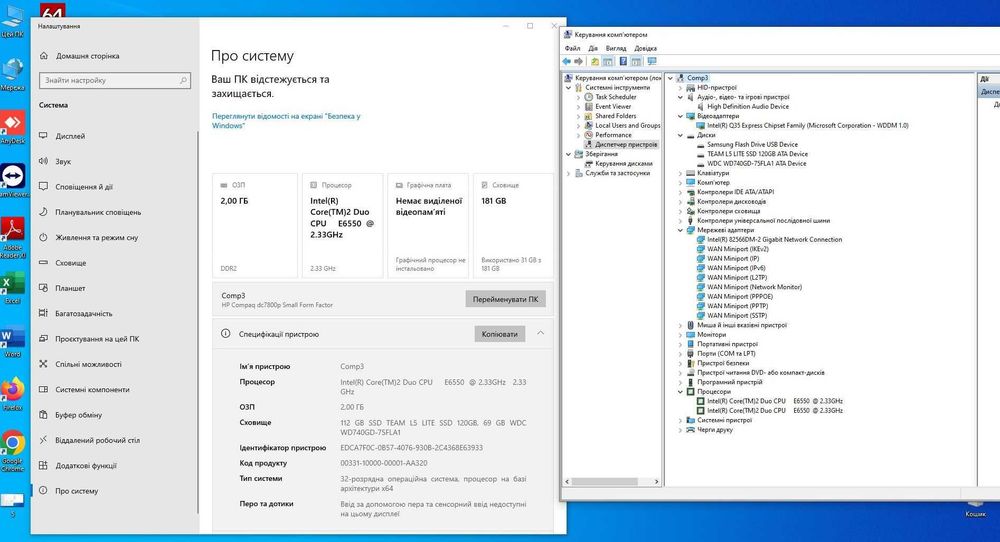The height and width of the screenshot is (542, 1000).
Task: Select 'Task Scheduler' in the tree
Action: (x=615, y=97)
